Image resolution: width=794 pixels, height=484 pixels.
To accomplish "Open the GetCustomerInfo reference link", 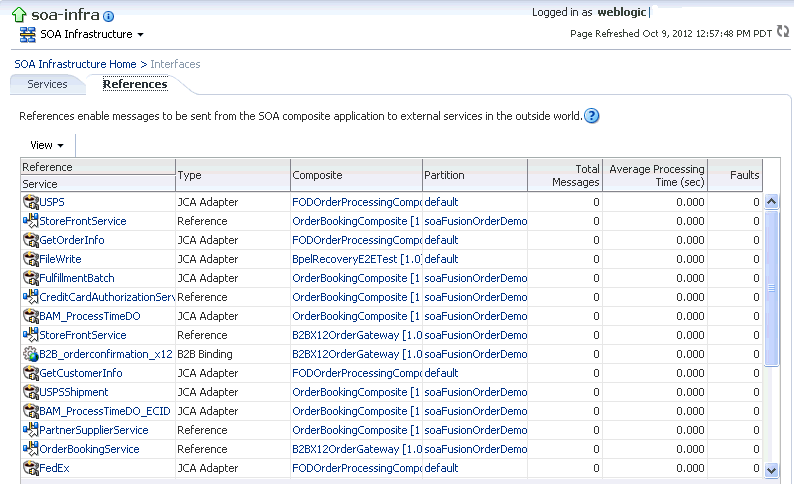I will click(x=81, y=373).
